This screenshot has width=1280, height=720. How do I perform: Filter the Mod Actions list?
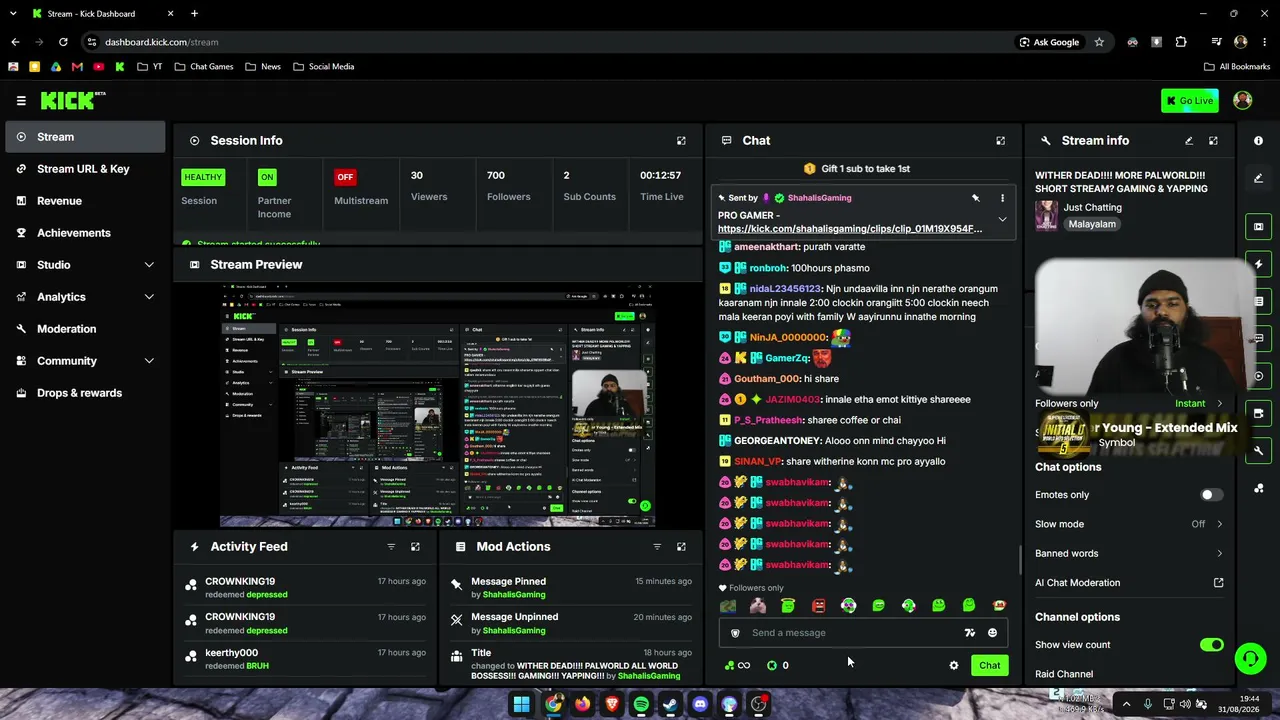(657, 547)
